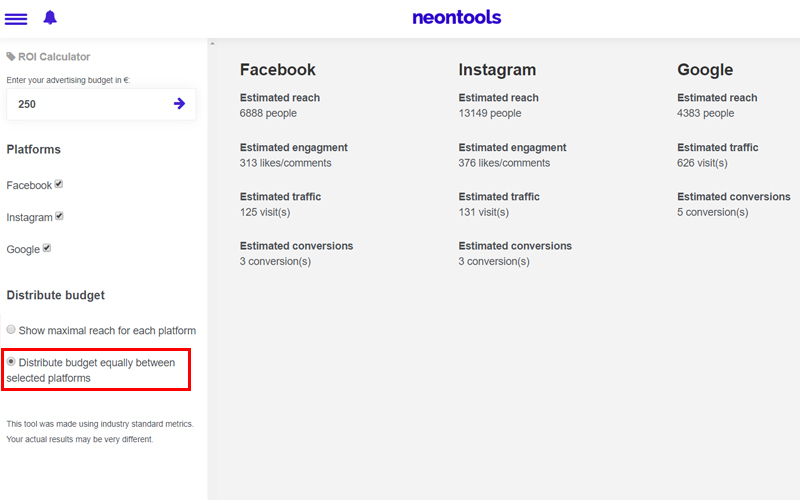Click the ROI Calculator tag icon
The image size is (800, 500).
pos(11,57)
